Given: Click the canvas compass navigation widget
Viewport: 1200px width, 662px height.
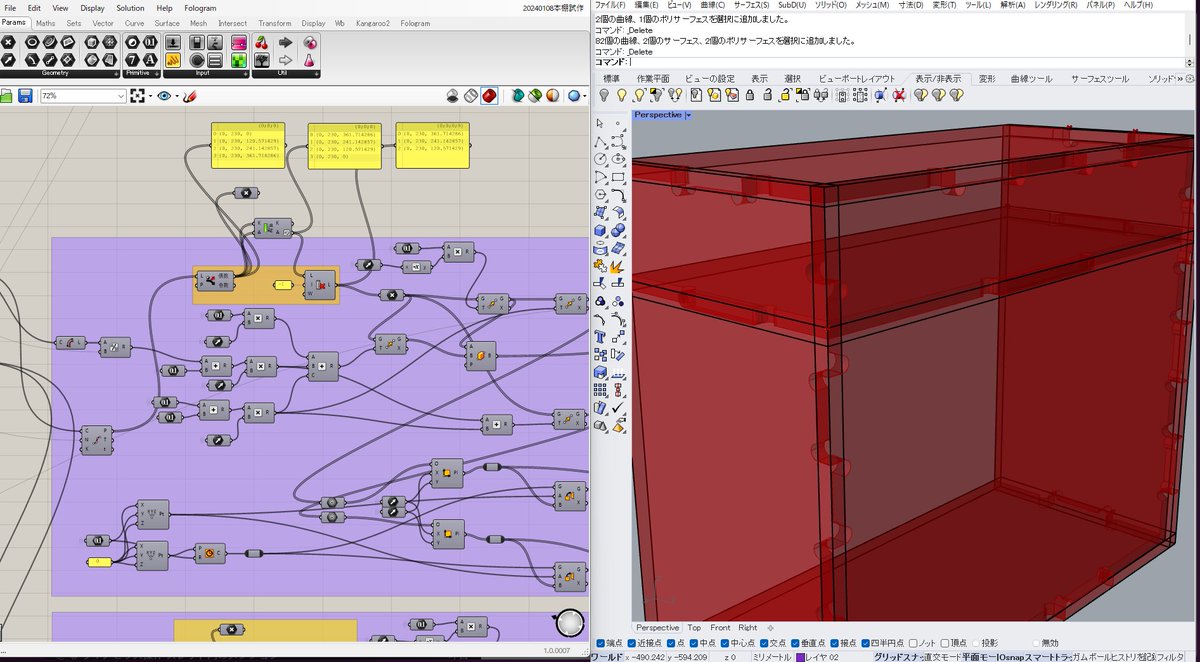Looking at the screenshot, I should [x=570, y=624].
